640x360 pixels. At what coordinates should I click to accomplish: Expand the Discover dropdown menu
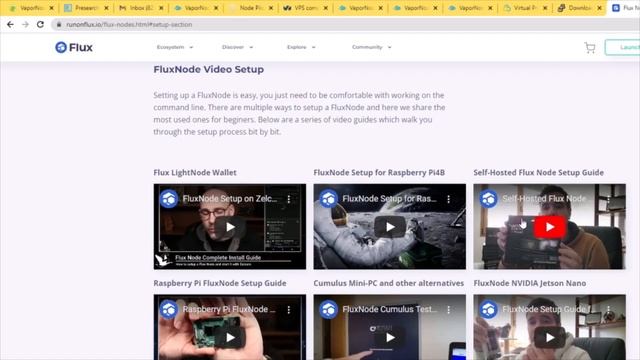[237, 47]
